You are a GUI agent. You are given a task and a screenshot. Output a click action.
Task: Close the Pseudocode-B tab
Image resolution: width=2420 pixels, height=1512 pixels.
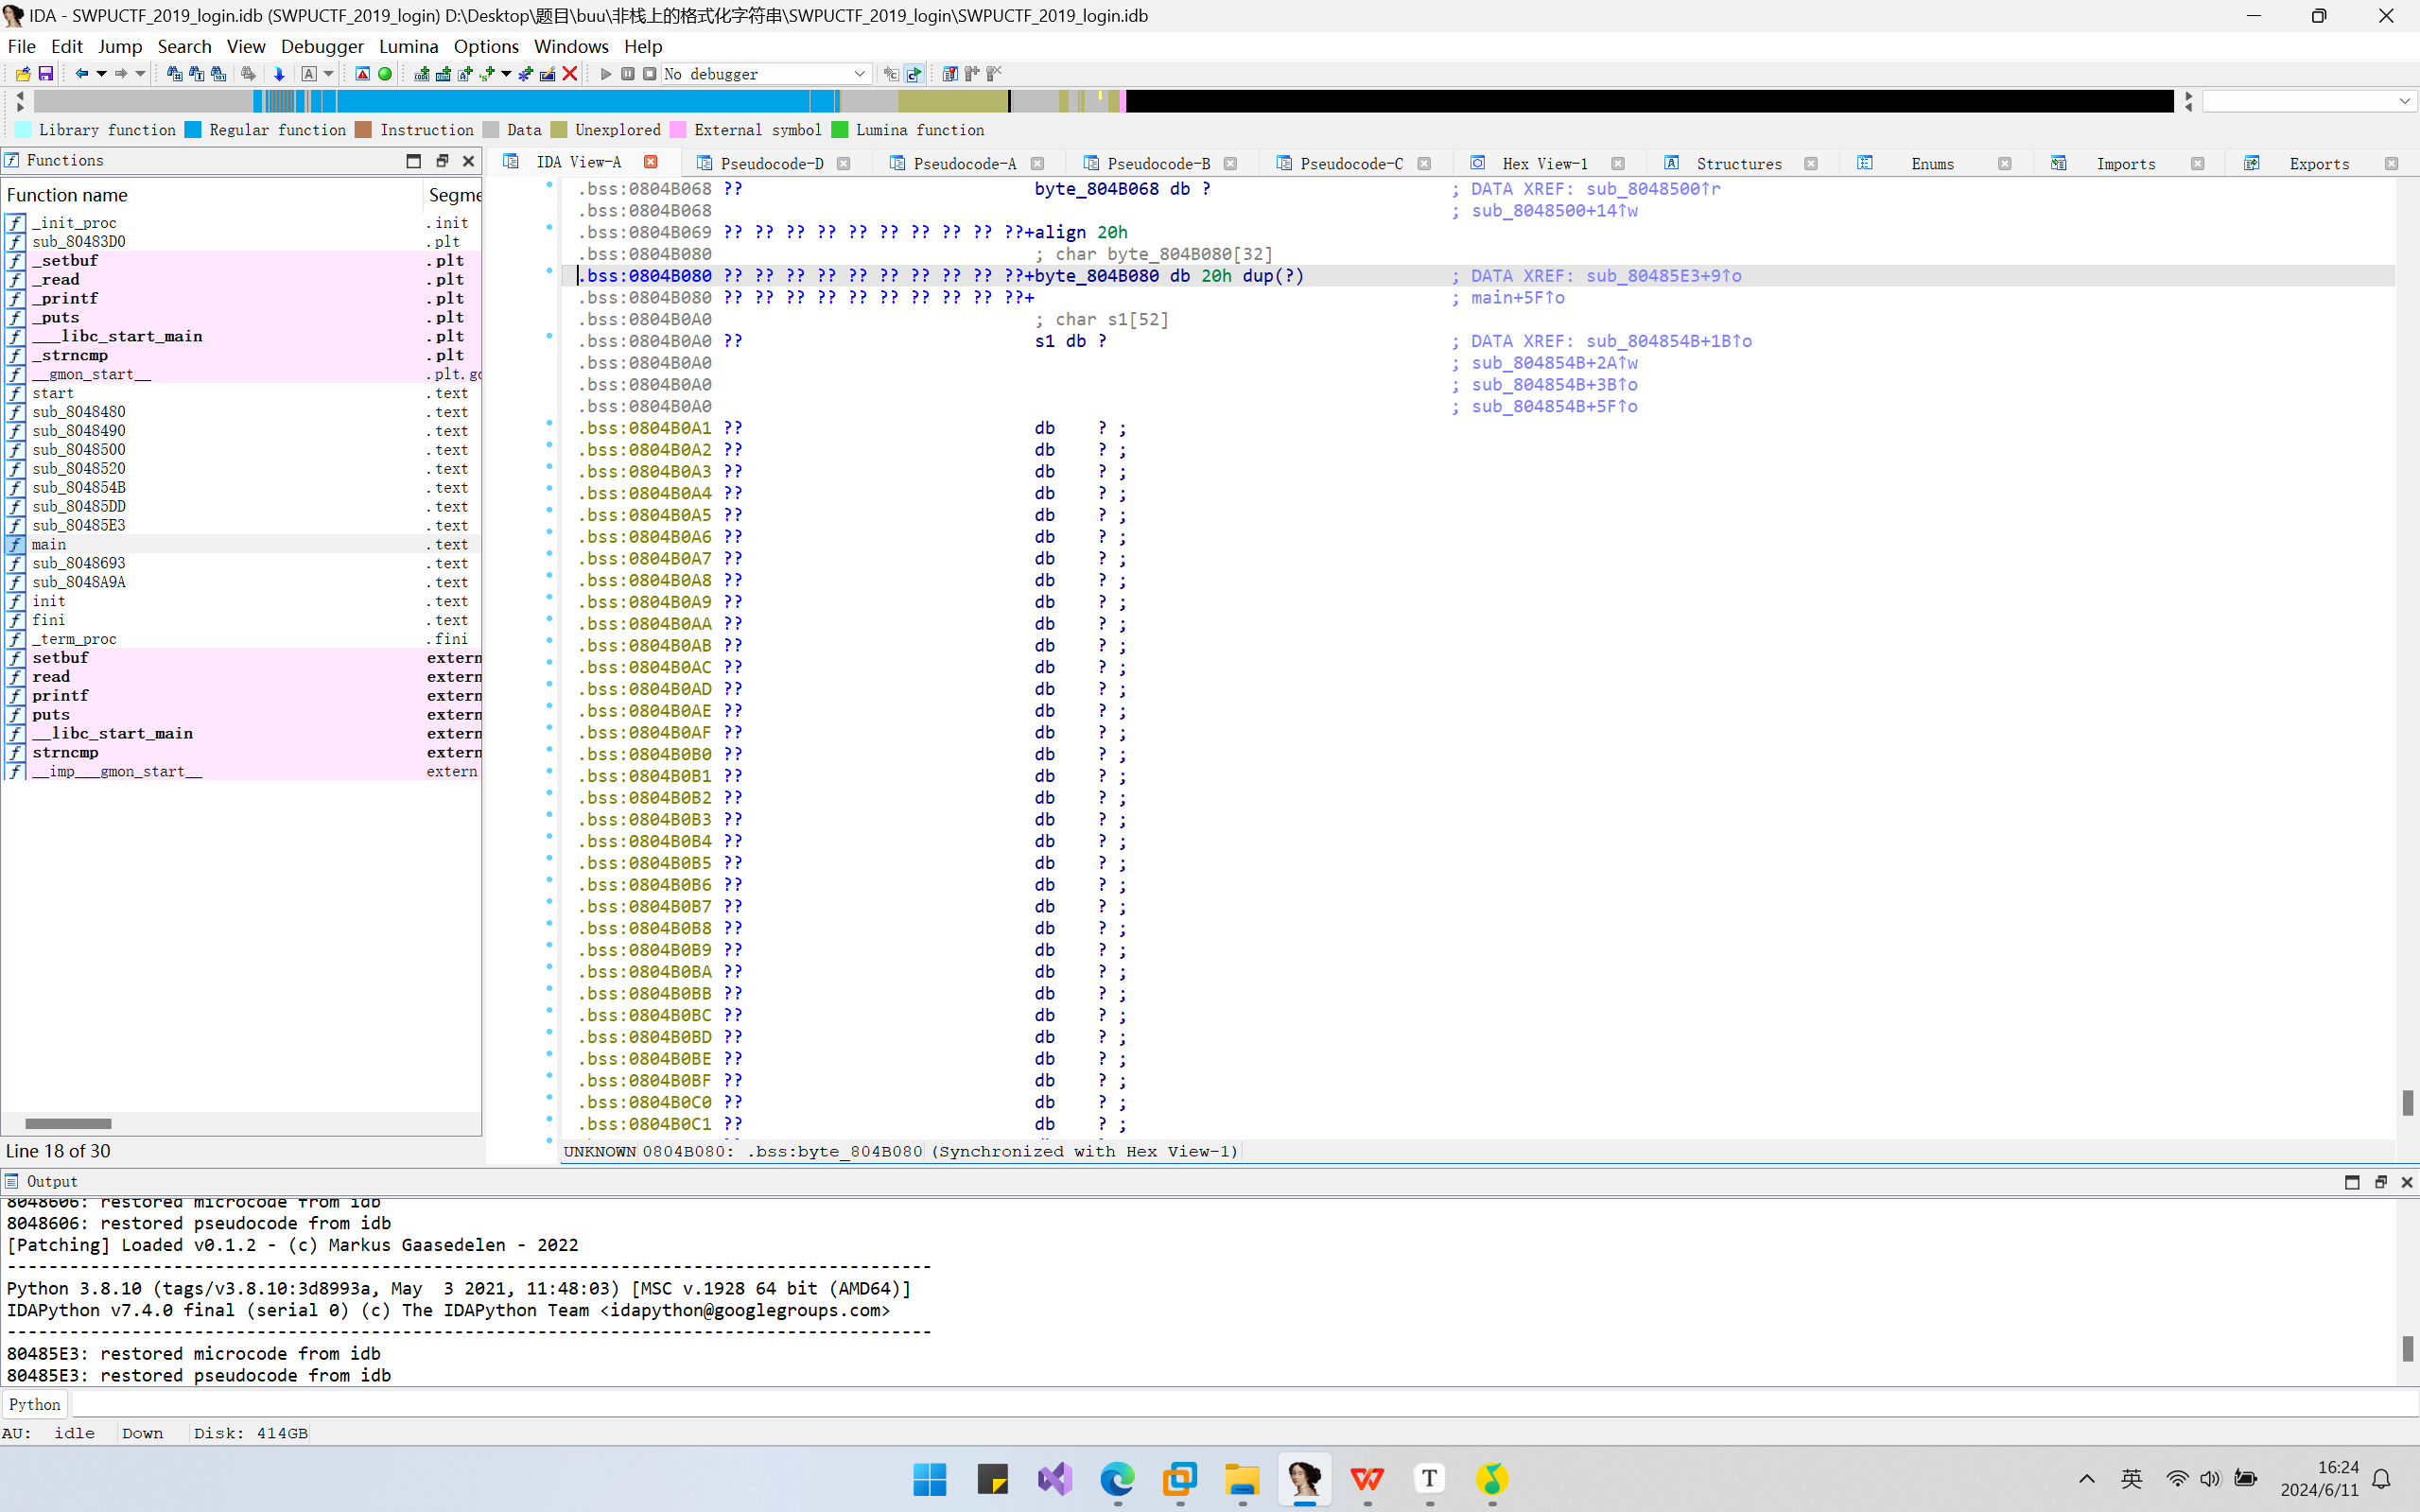[x=1230, y=164]
